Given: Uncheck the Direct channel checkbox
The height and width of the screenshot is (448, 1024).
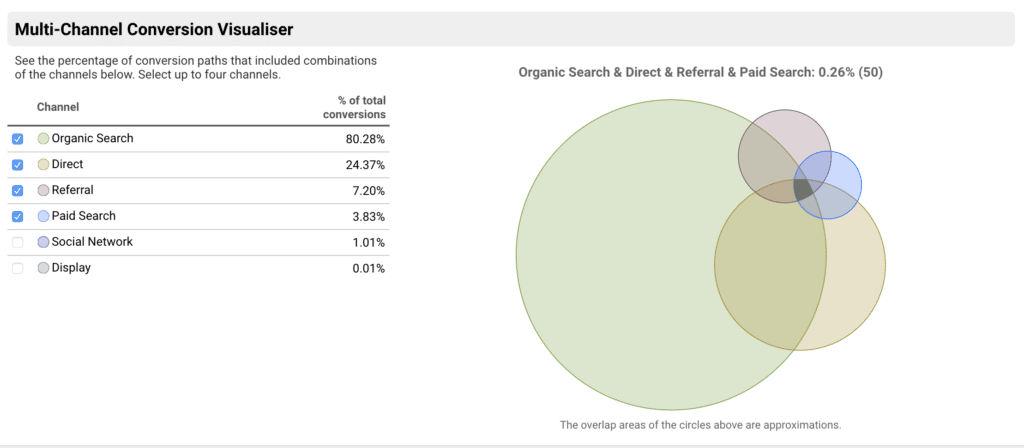Looking at the screenshot, I should point(17,165).
